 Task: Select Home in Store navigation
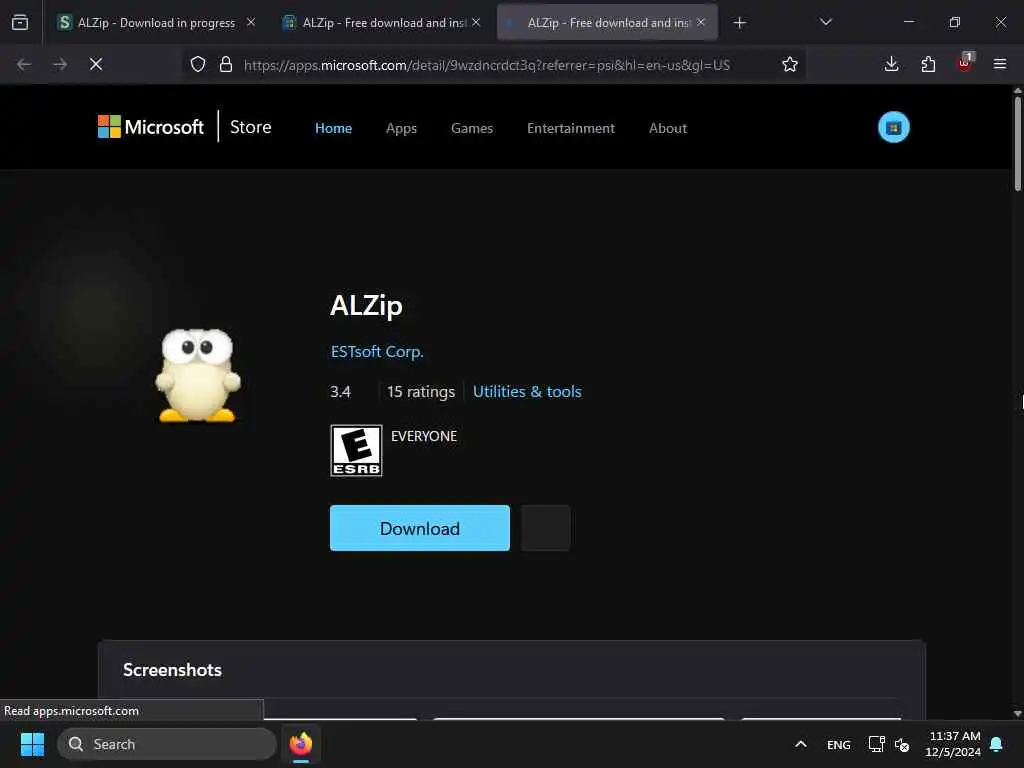coord(333,128)
